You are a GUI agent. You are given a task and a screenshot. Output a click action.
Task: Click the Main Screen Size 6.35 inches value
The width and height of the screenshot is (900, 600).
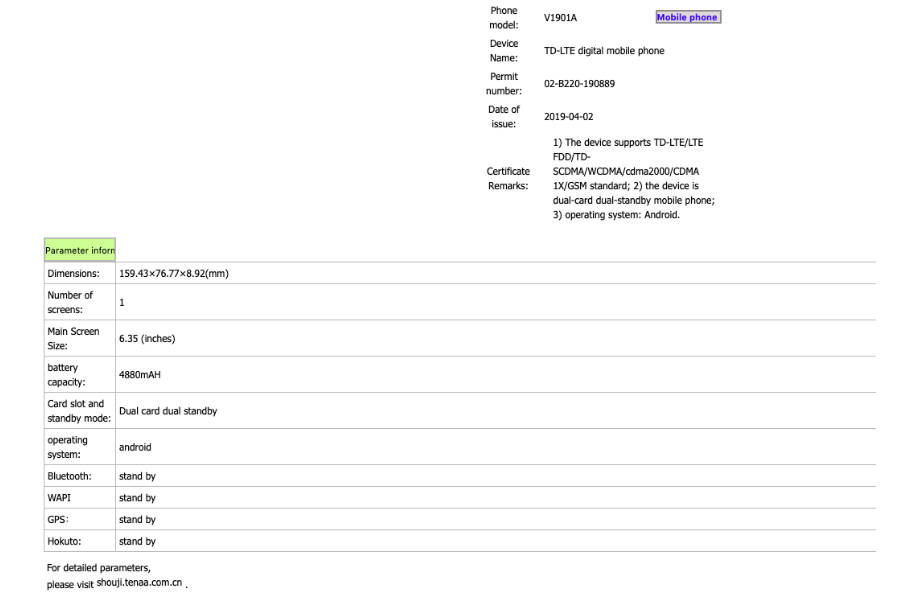147,338
